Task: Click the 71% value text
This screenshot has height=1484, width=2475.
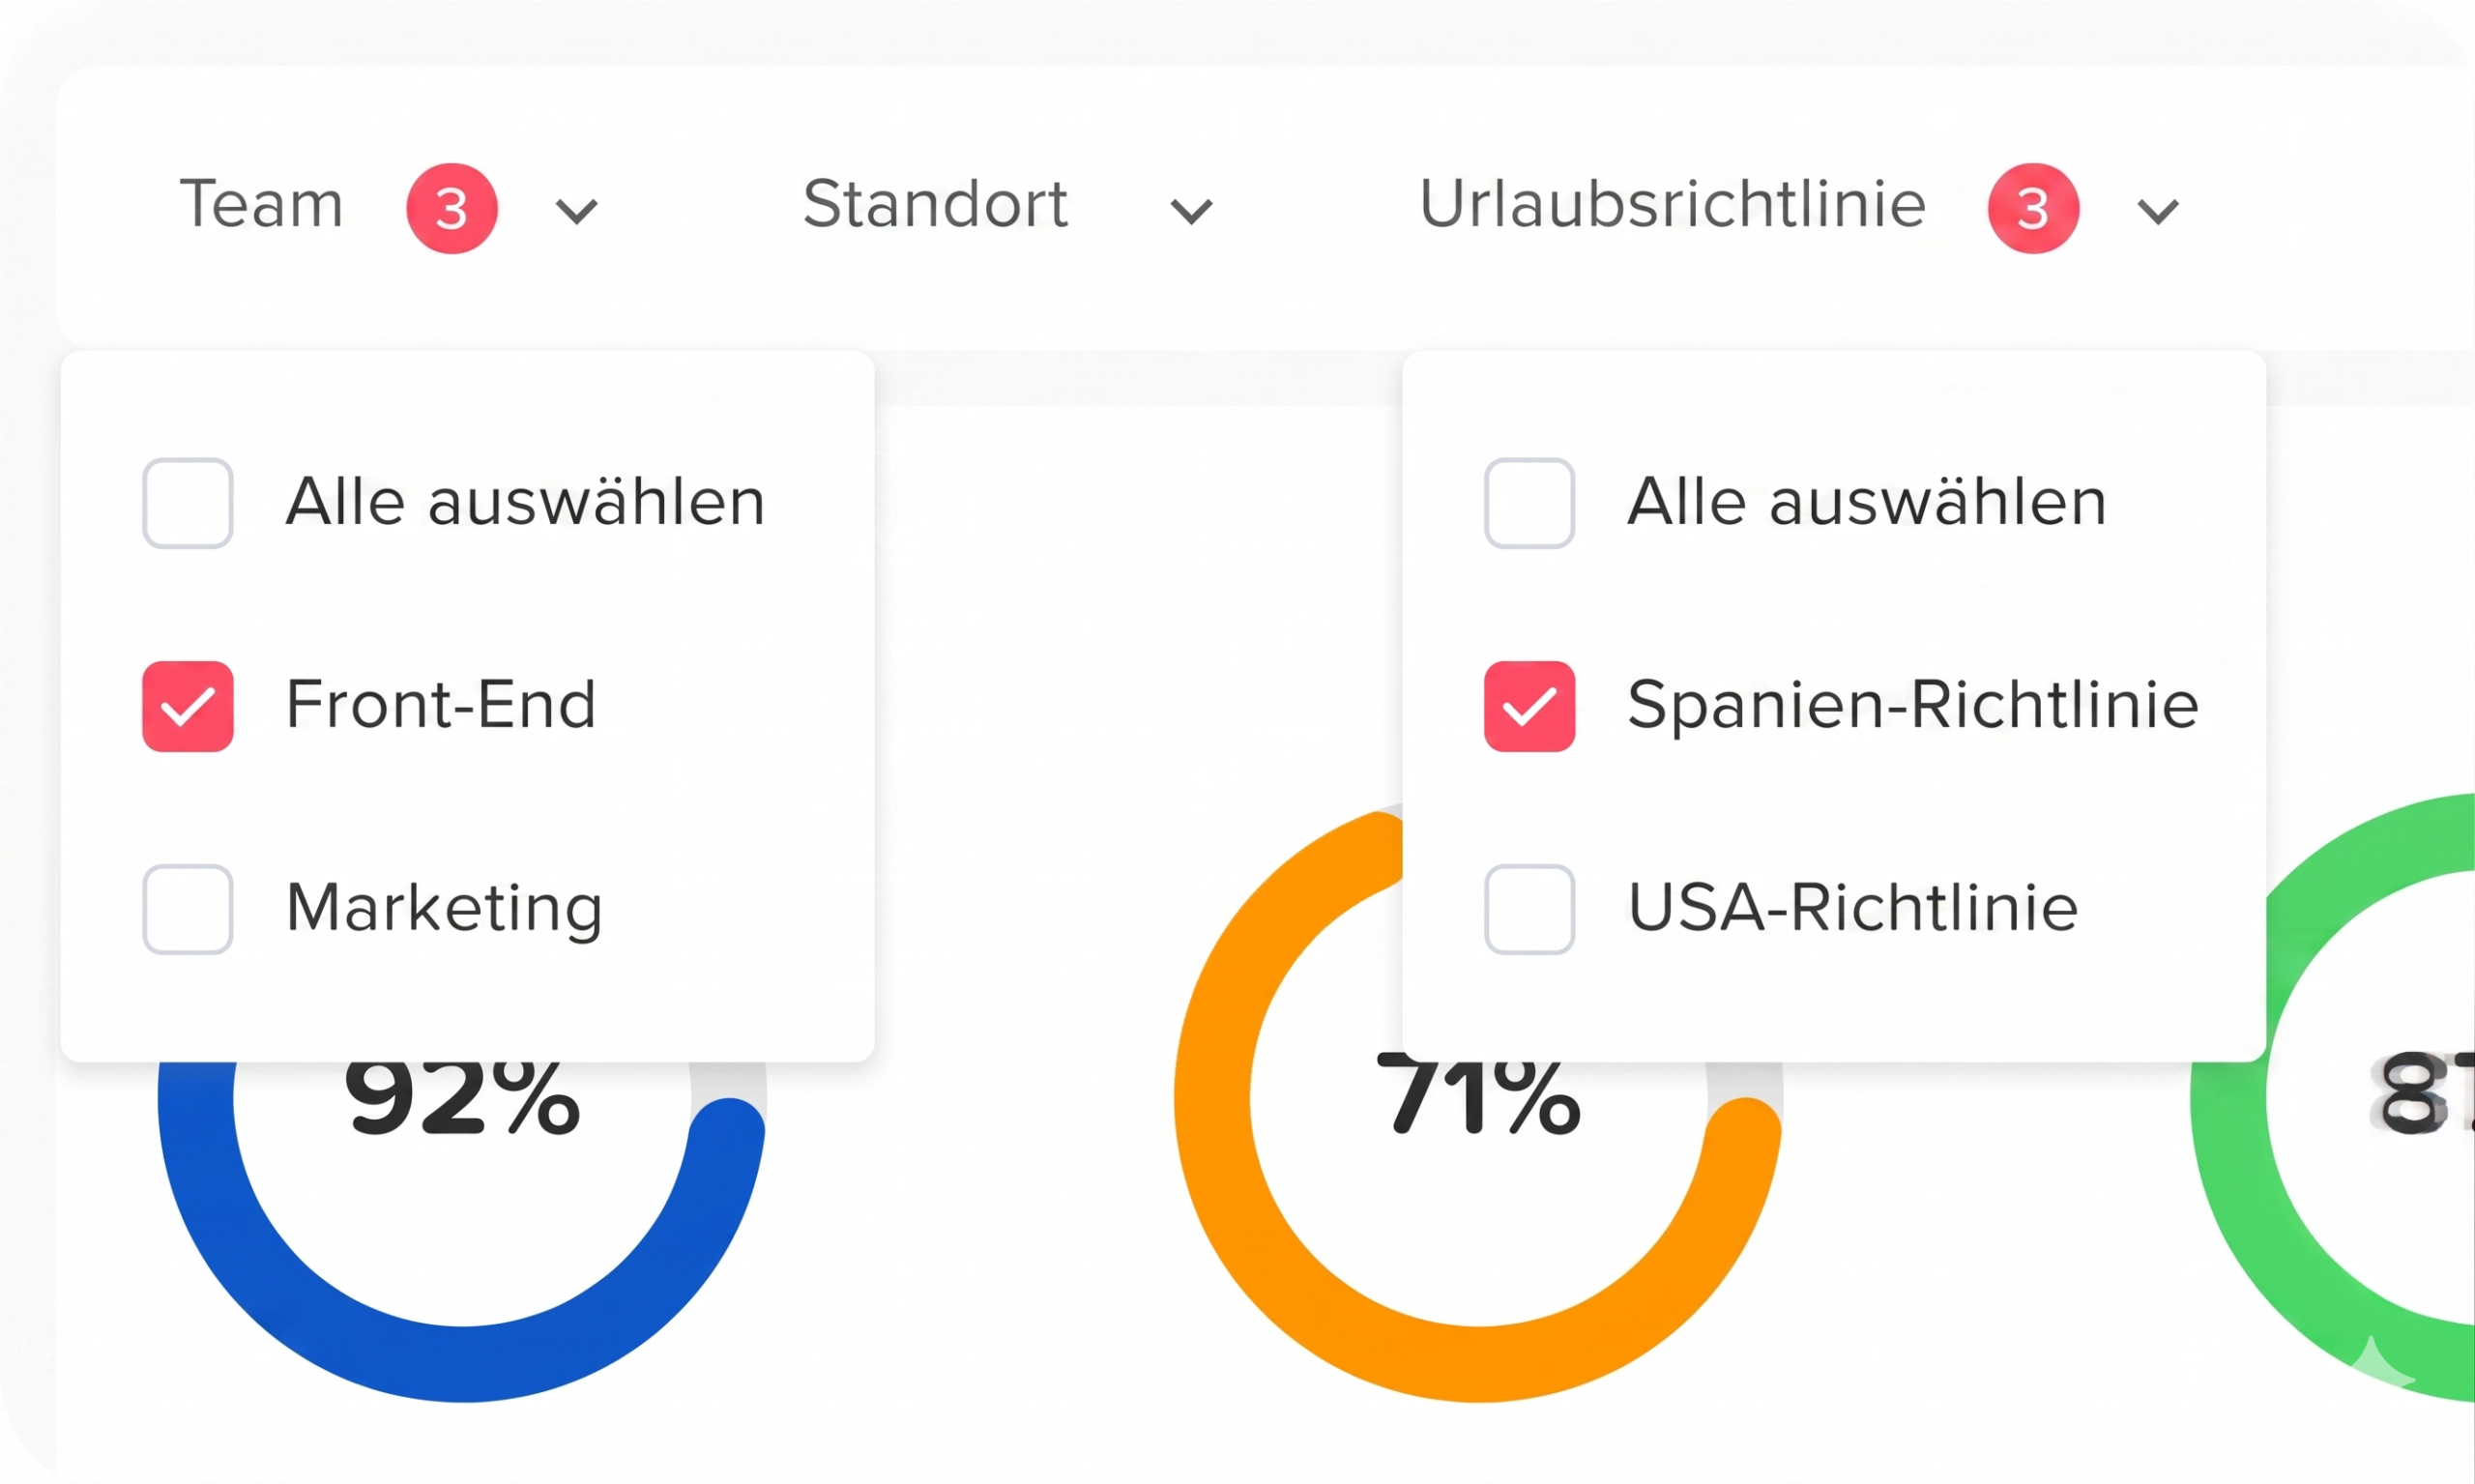Action: pyautogui.click(x=1478, y=1100)
